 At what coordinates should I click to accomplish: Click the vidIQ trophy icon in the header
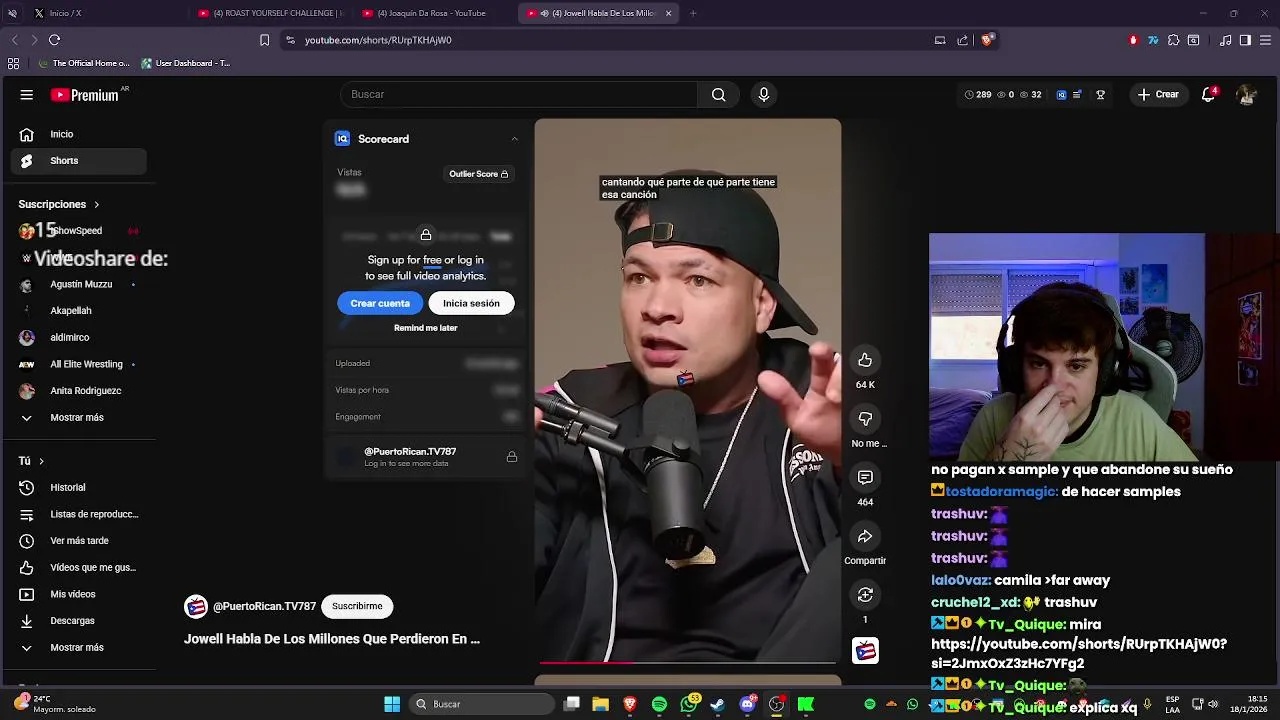click(x=1100, y=95)
